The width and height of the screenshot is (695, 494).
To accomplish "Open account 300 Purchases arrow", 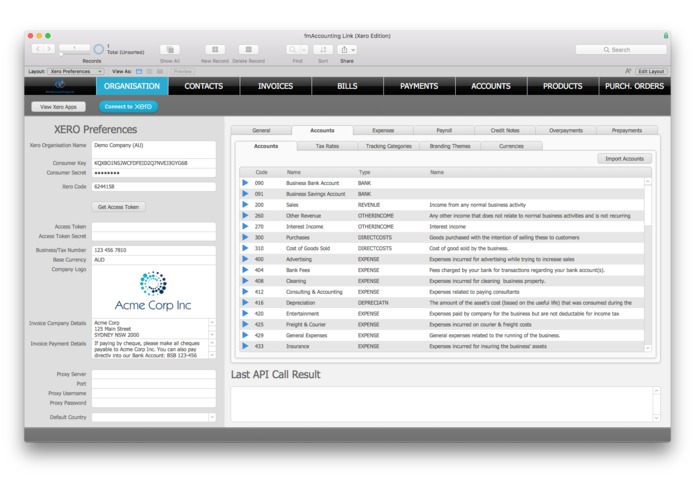I will point(245,237).
